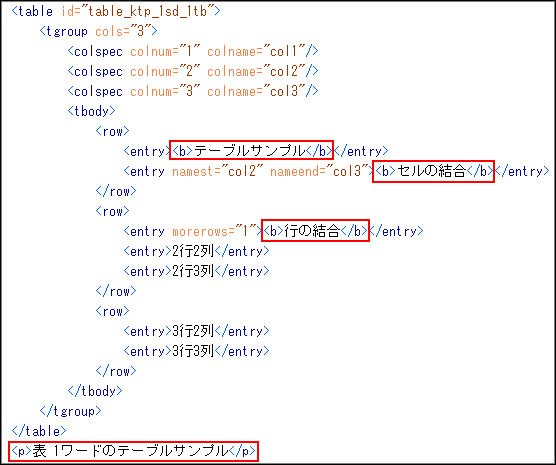
Task: Click the 3行3列 entry line
Action: (196, 351)
